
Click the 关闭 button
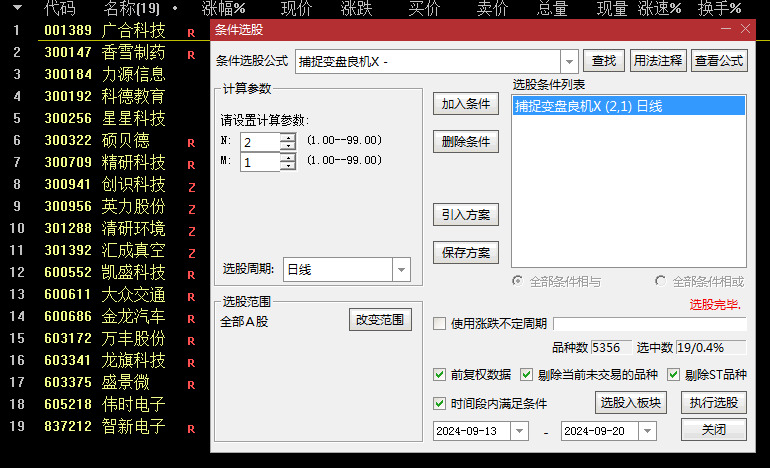tap(714, 430)
